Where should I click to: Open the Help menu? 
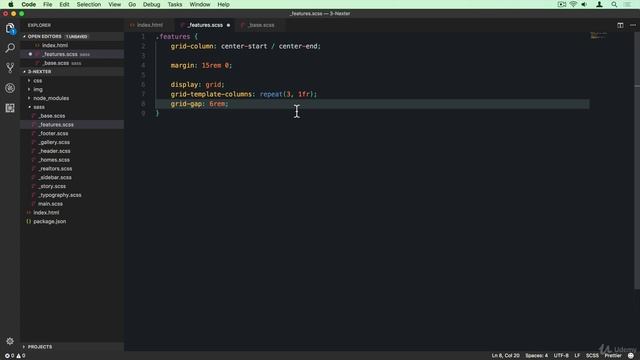(x=223, y=4)
